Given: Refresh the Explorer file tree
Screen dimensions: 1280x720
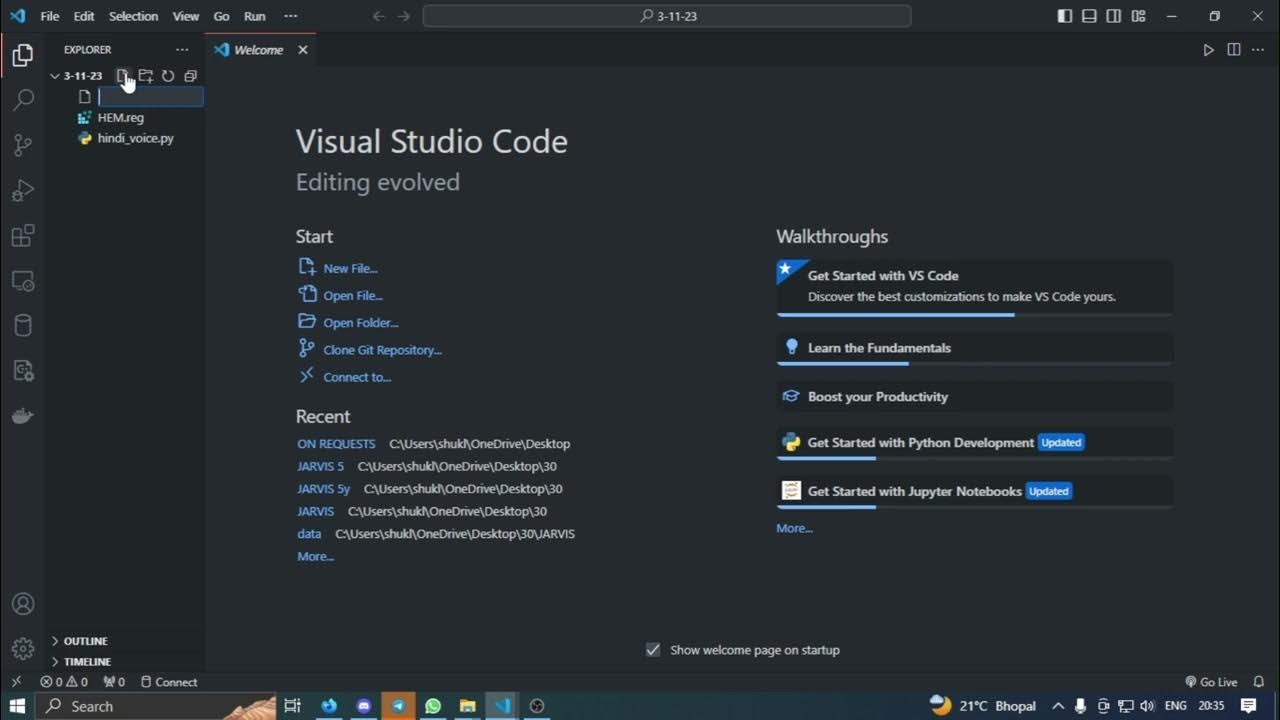Looking at the screenshot, I should pos(168,76).
